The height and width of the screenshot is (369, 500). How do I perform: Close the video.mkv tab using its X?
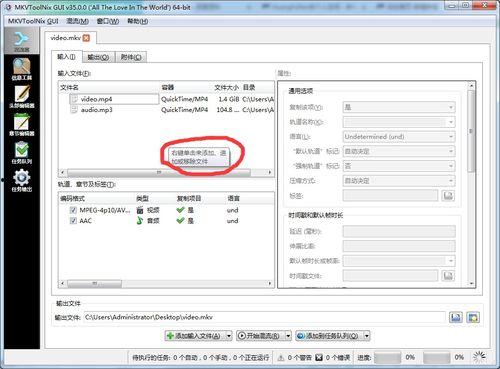(x=86, y=38)
